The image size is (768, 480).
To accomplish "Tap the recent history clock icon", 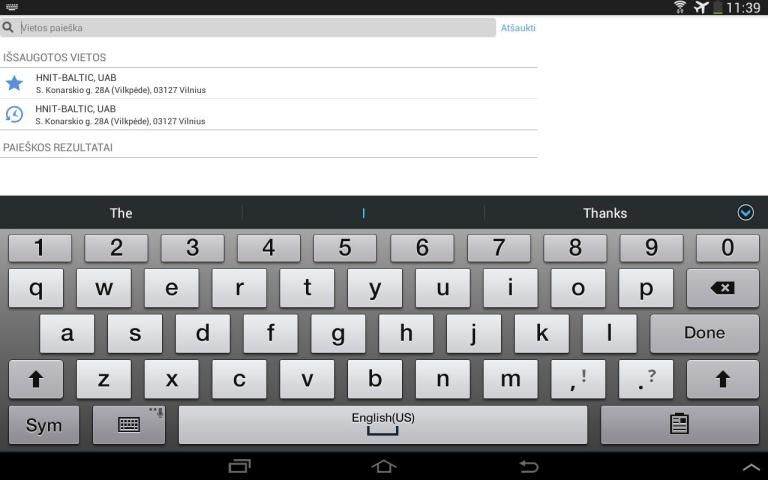I will [x=14, y=114].
